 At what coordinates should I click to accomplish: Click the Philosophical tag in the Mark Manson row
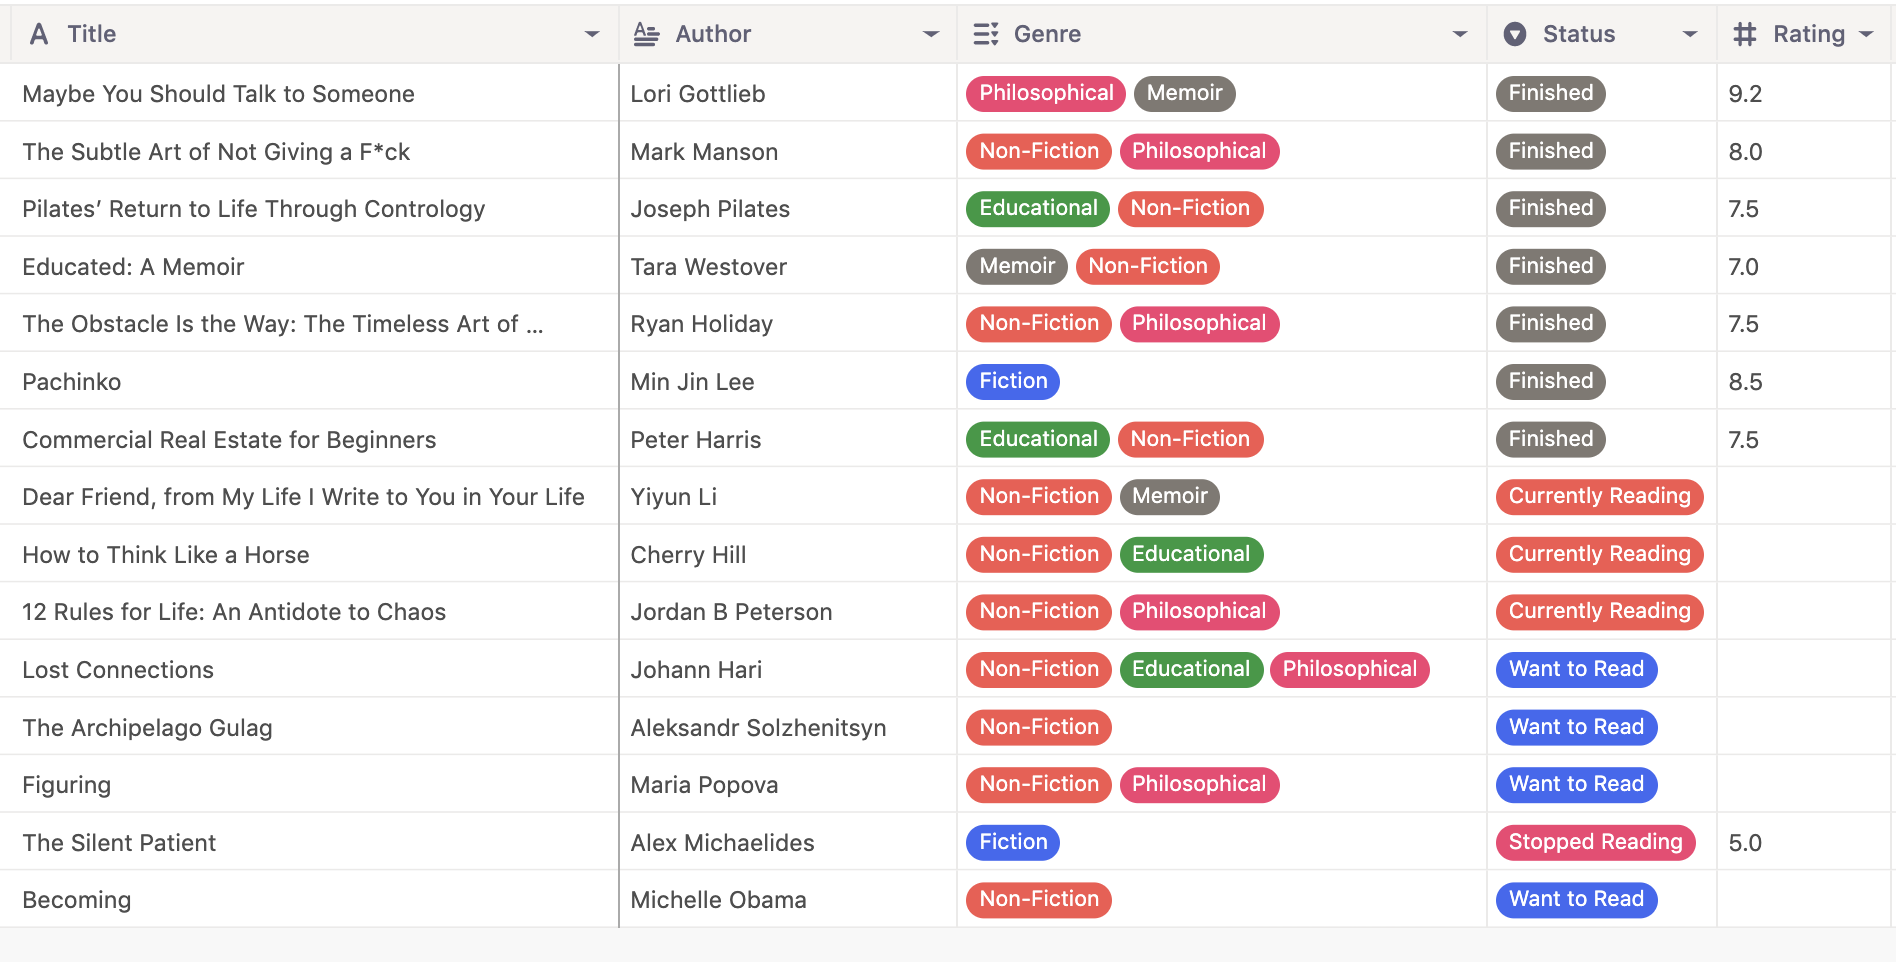pyautogui.click(x=1199, y=151)
